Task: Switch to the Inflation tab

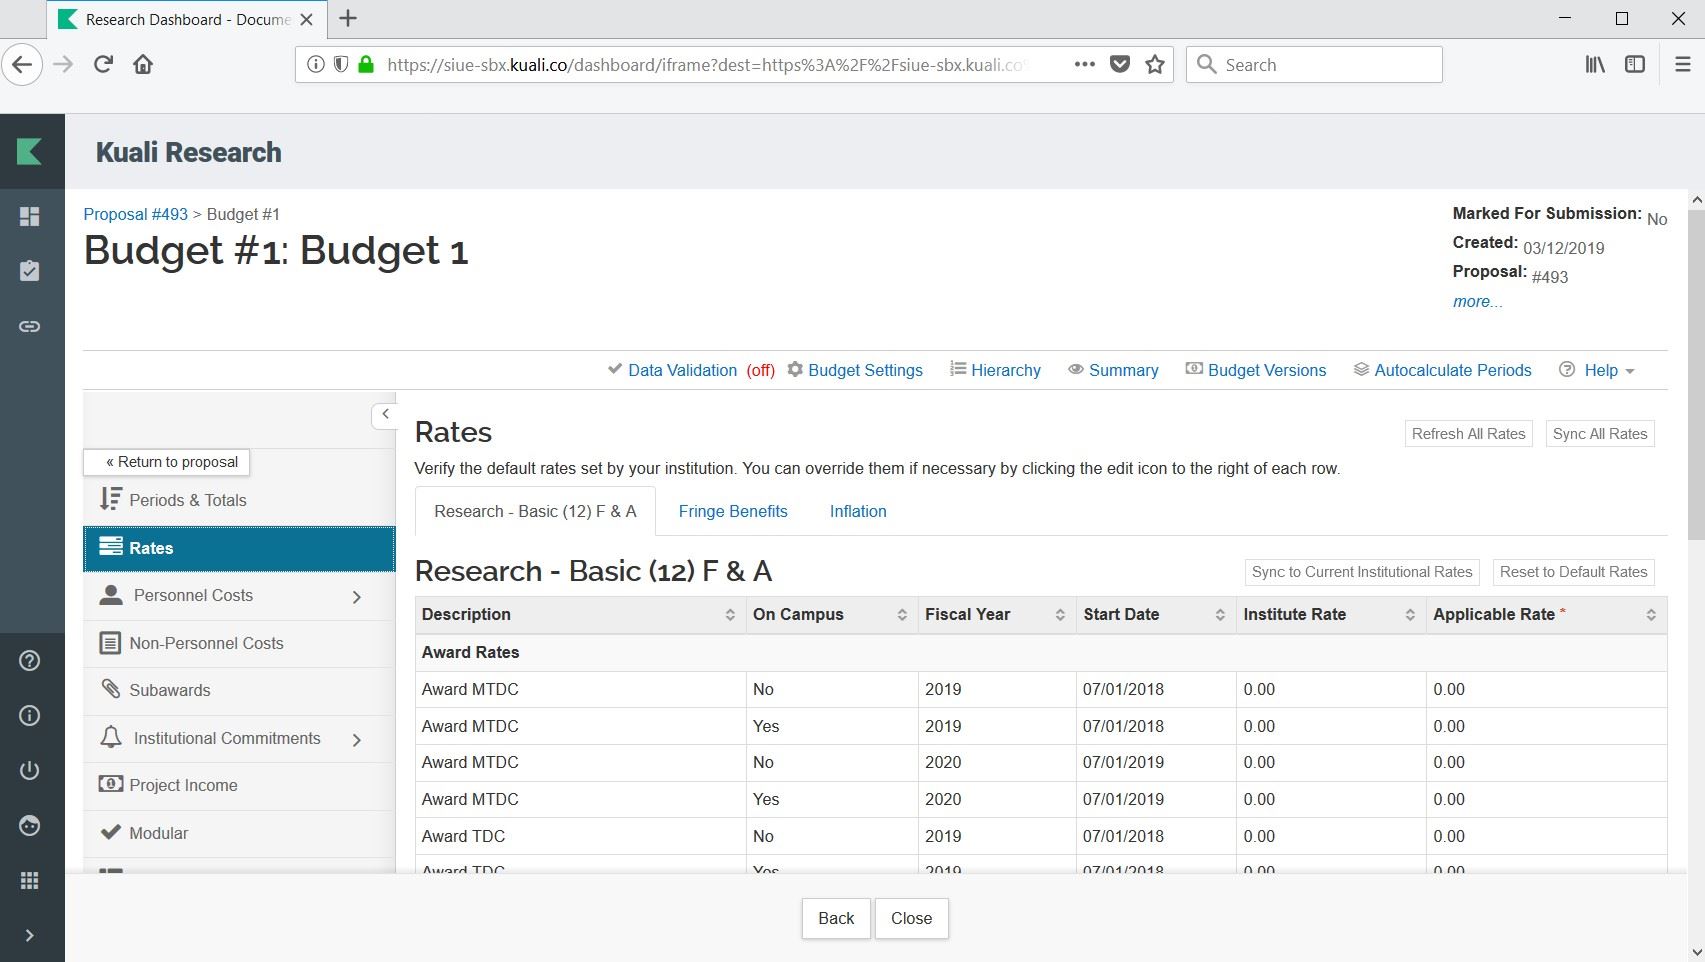Action: (857, 511)
